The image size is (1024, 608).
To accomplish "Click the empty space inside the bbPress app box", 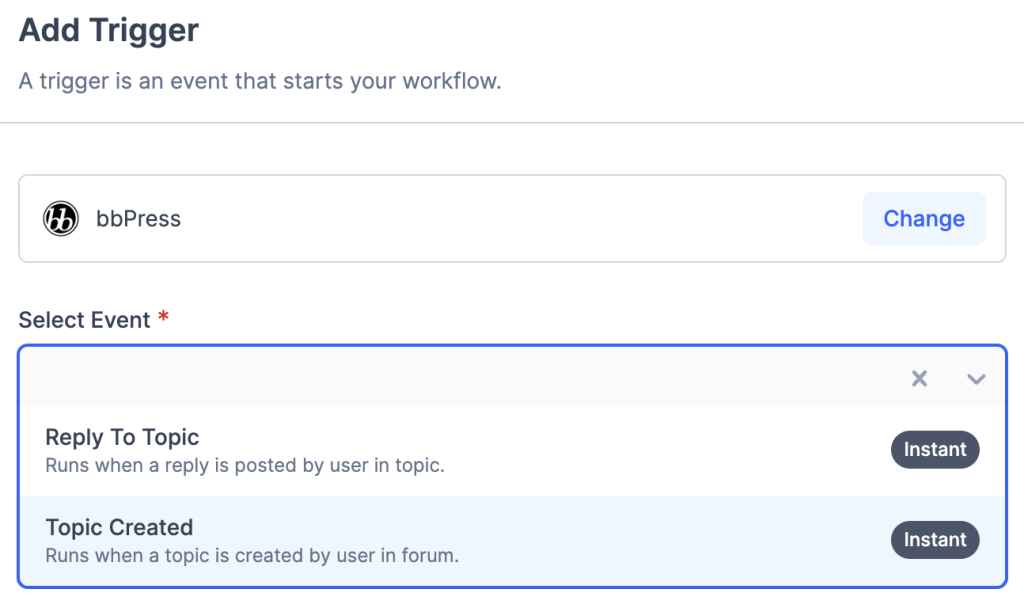I will click(520, 219).
